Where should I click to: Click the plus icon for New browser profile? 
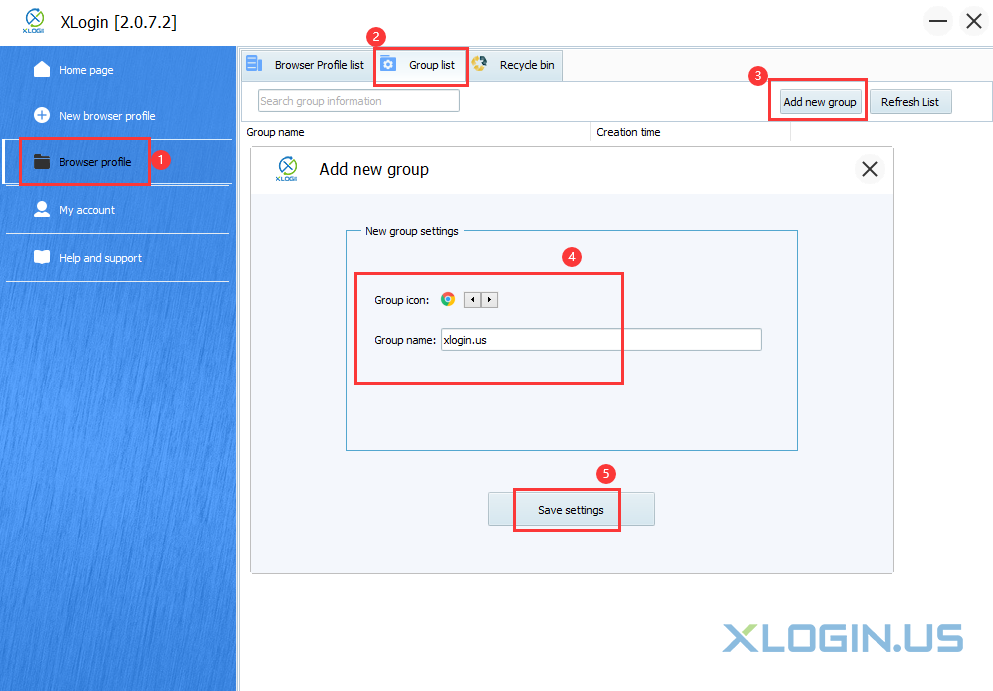(x=42, y=115)
